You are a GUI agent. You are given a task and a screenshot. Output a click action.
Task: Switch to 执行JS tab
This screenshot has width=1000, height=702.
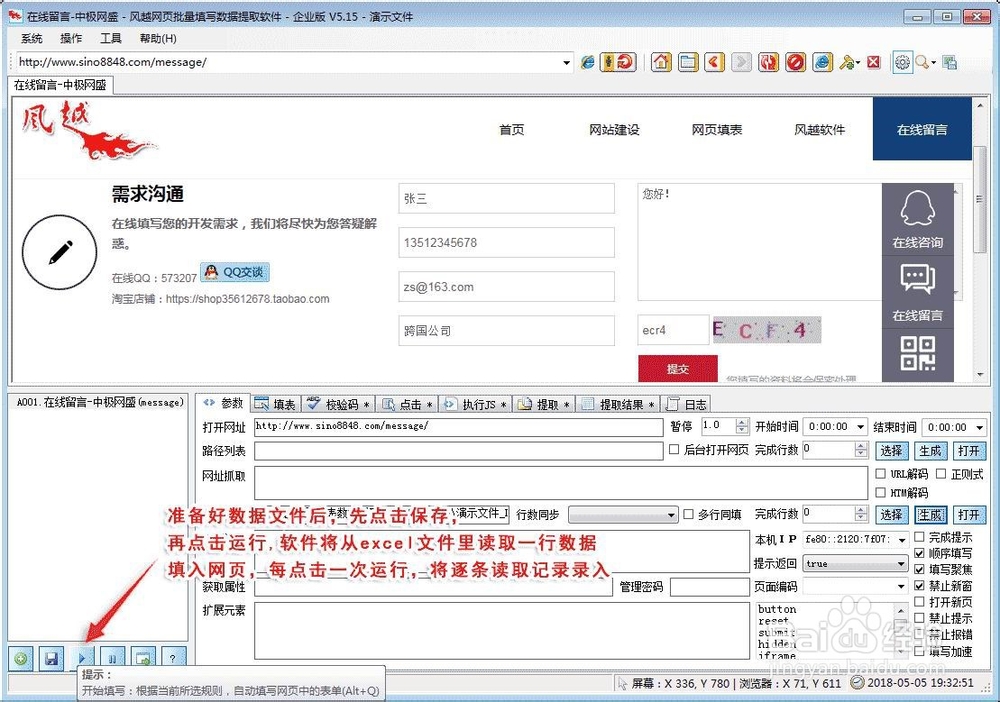475,404
